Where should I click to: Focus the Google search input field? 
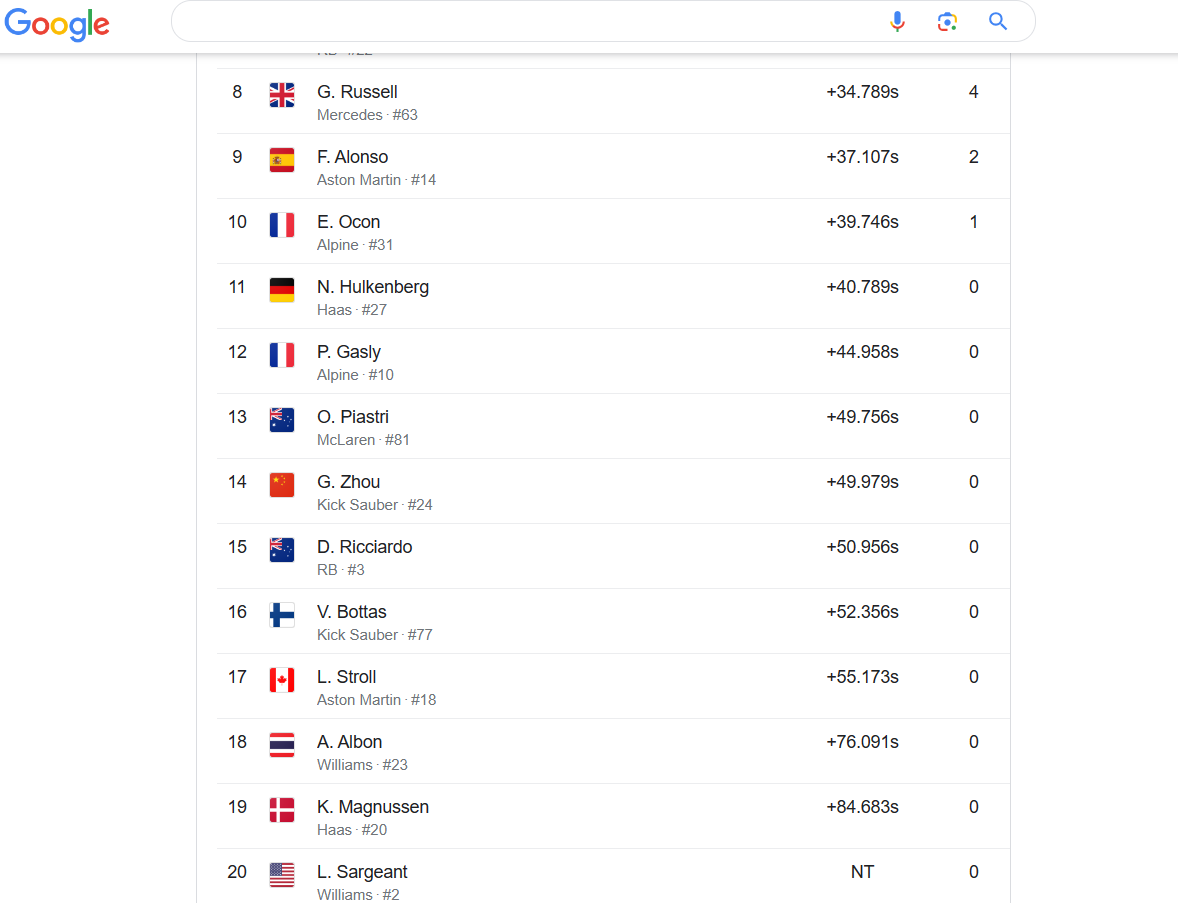point(526,21)
